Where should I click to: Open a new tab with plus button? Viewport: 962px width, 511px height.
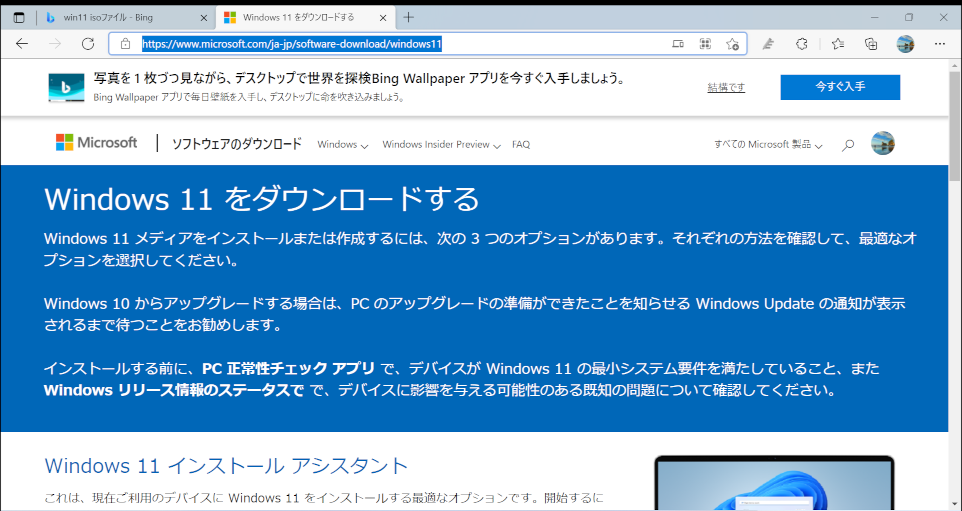point(408,17)
